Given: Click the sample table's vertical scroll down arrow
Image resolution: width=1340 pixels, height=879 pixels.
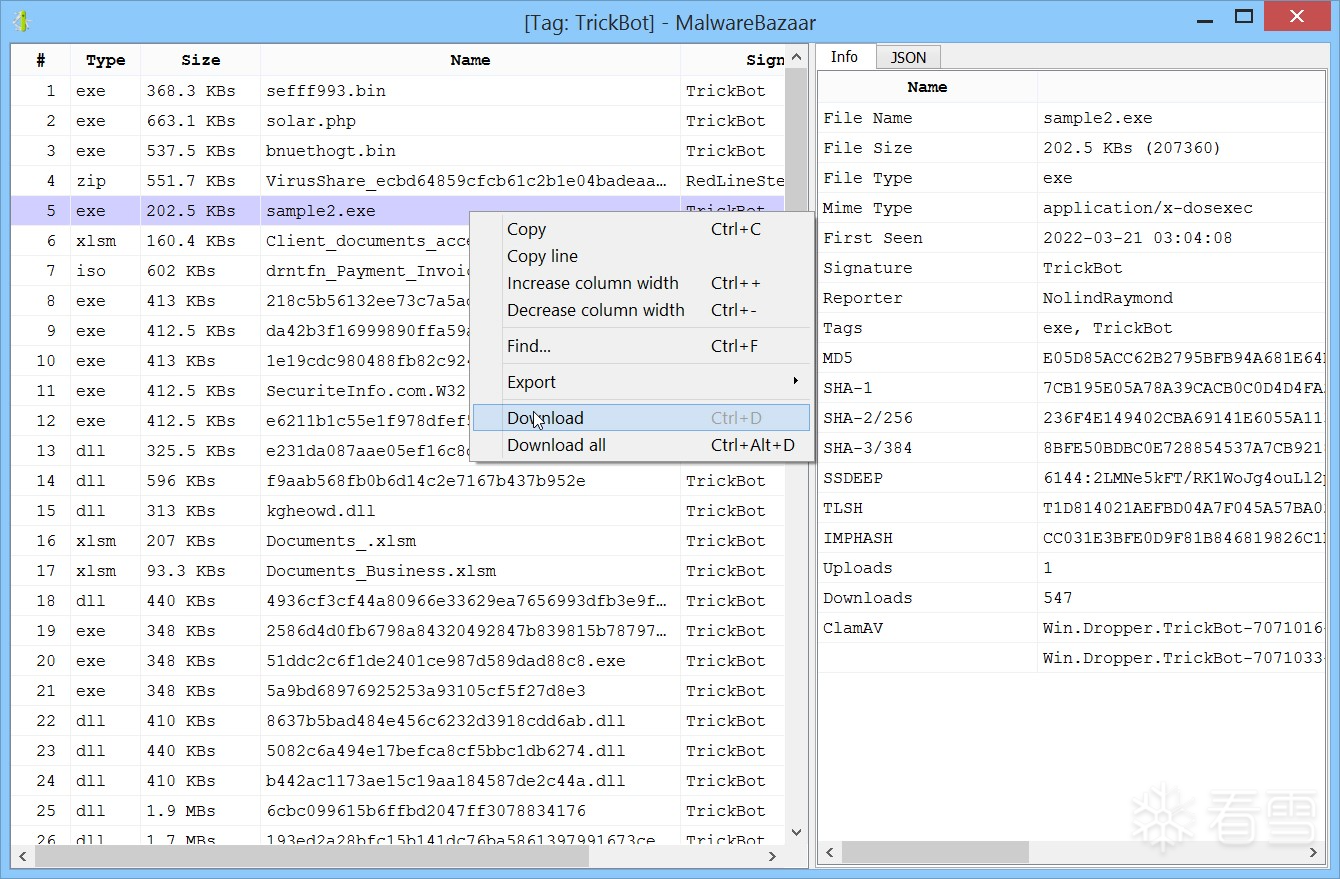Looking at the screenshot, I should pyautogui.click(x=796, y=832).
